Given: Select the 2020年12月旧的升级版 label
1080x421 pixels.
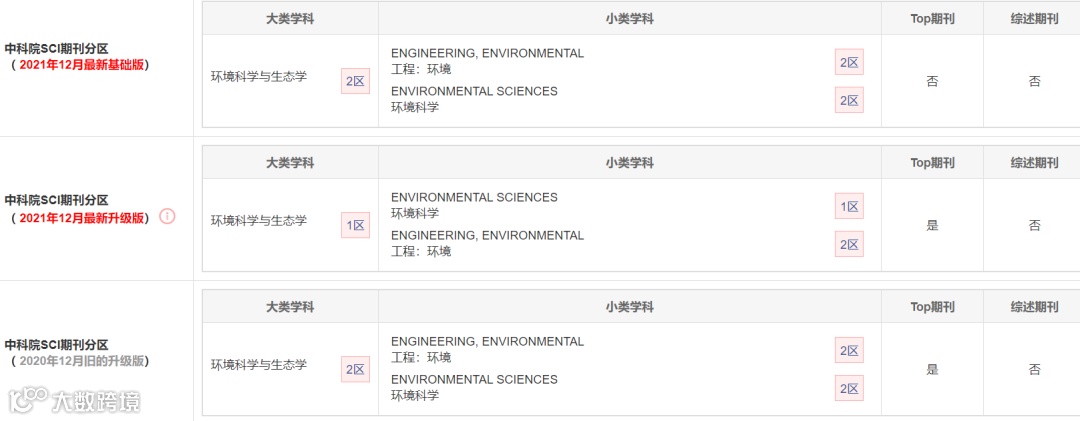Looking at the screenshot, I should point(83,361).
